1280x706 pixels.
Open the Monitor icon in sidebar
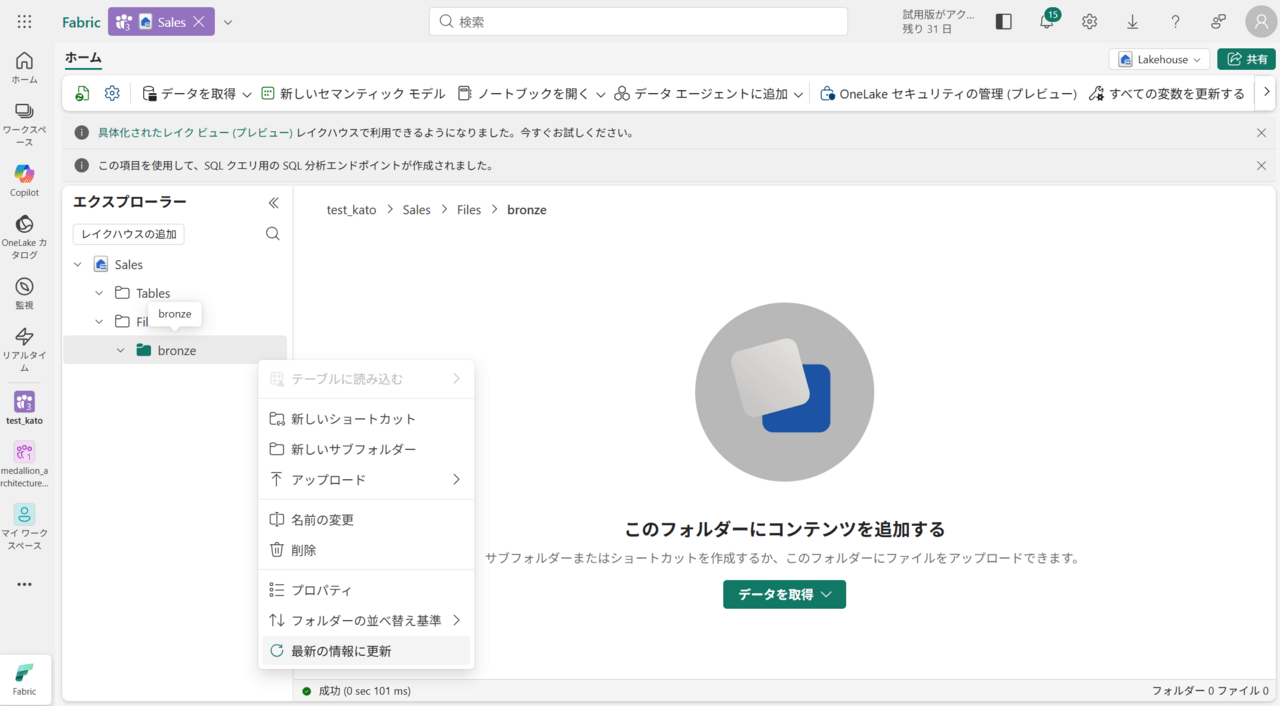tap(24, 288)
